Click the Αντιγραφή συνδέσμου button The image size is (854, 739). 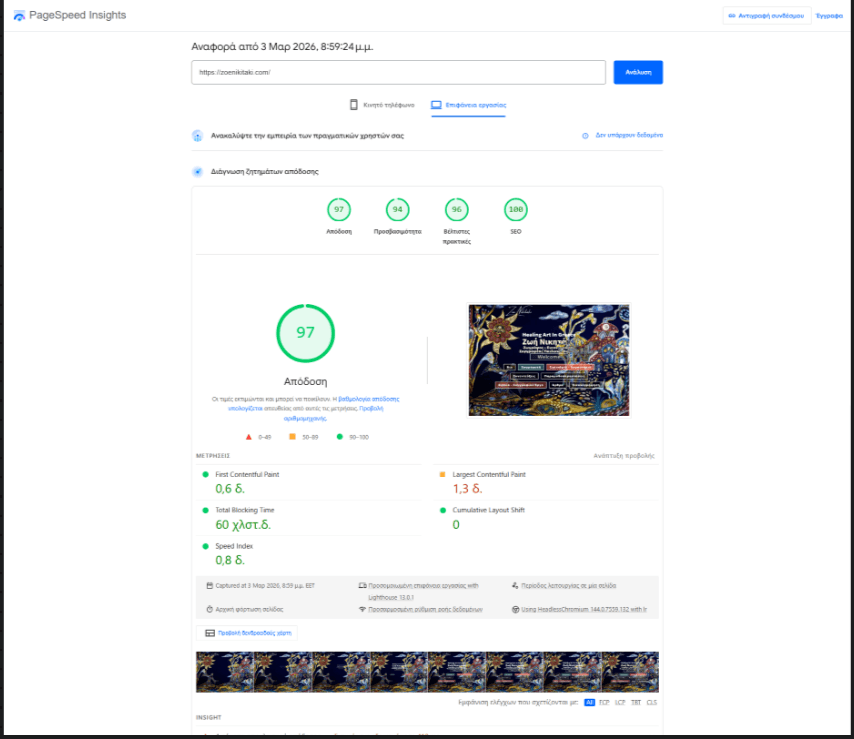coord(767,16)
